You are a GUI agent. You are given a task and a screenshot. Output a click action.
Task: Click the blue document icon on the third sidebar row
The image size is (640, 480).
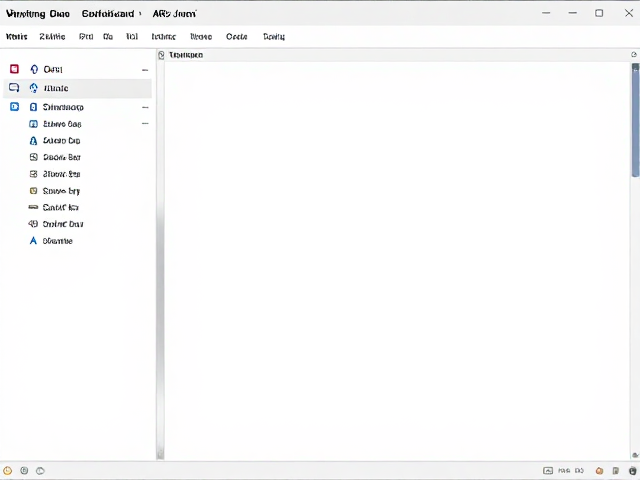[x=33, y=107]
